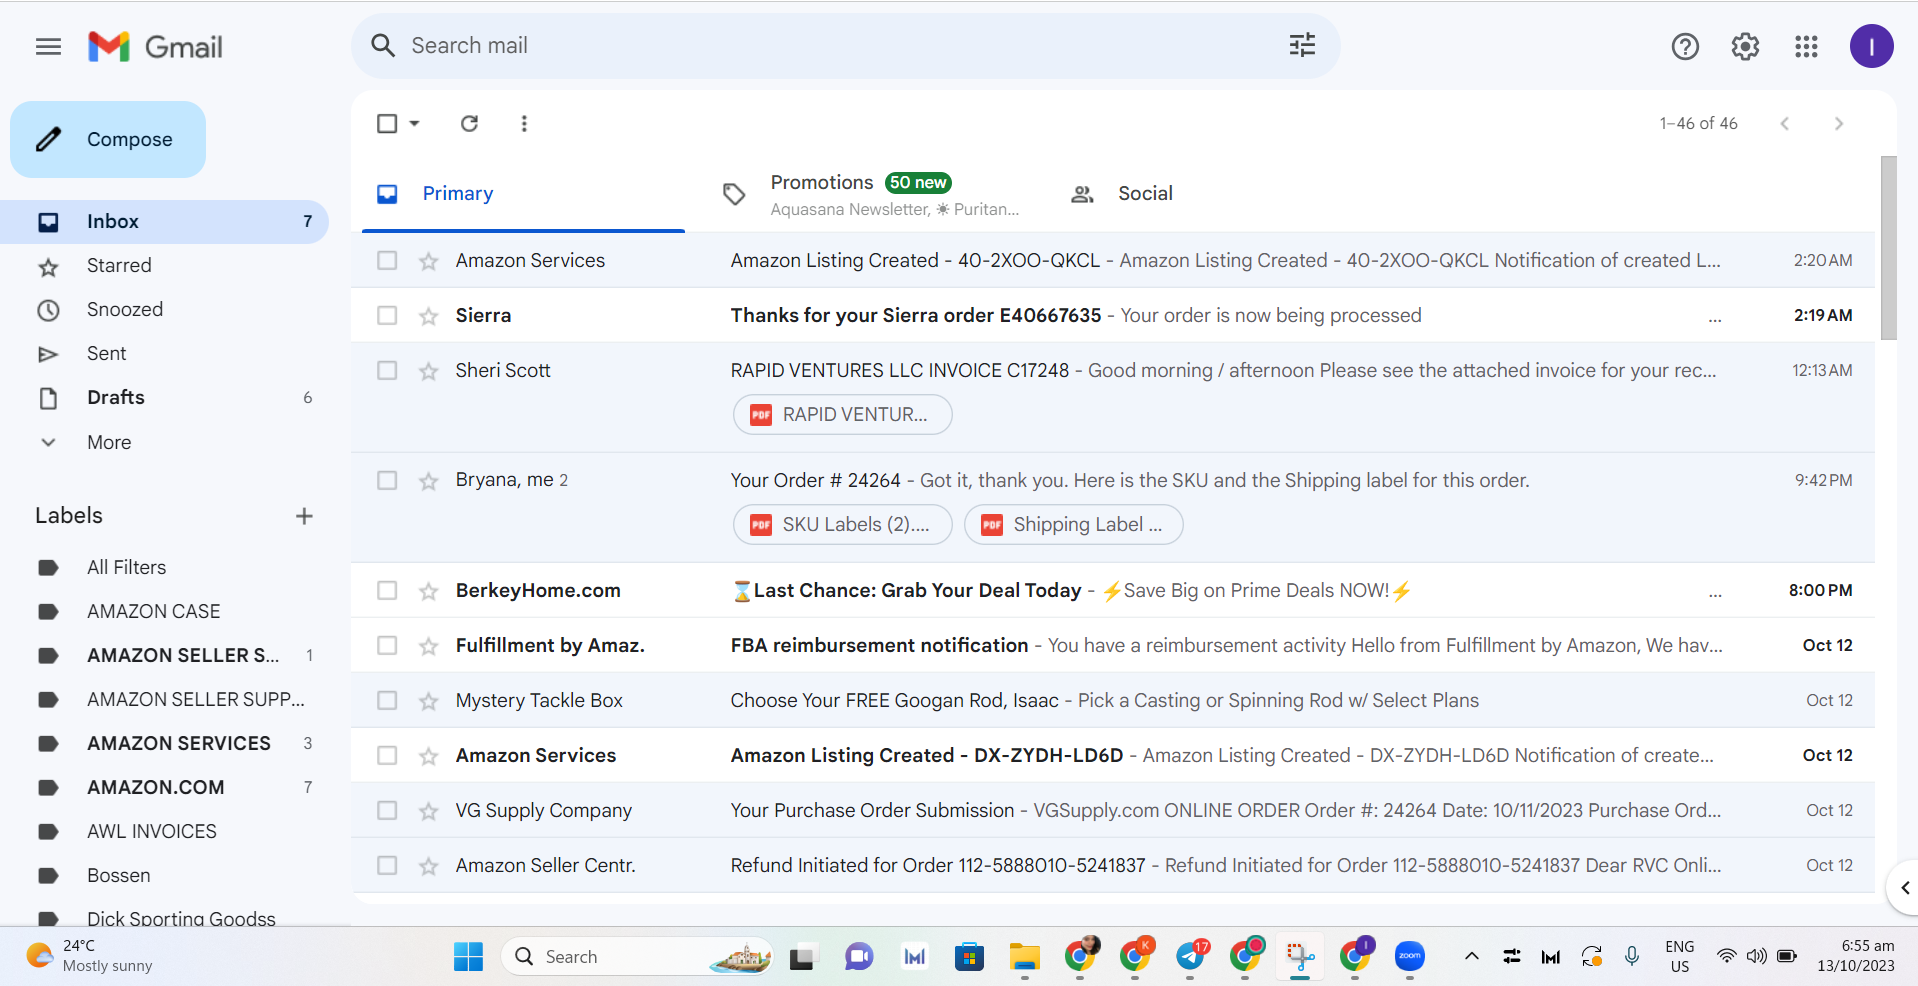1918x986 pixels.
Task: Open the select dropdown arrow beside checkbox
Action: [x=414, y=123]
